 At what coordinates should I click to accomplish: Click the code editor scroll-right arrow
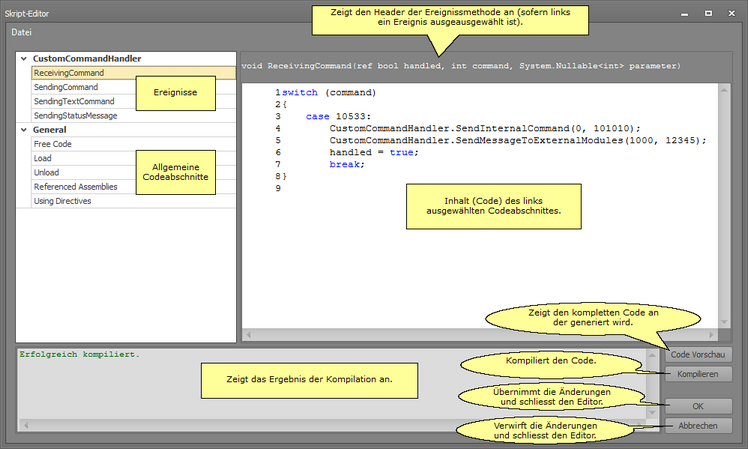(711, 334)
